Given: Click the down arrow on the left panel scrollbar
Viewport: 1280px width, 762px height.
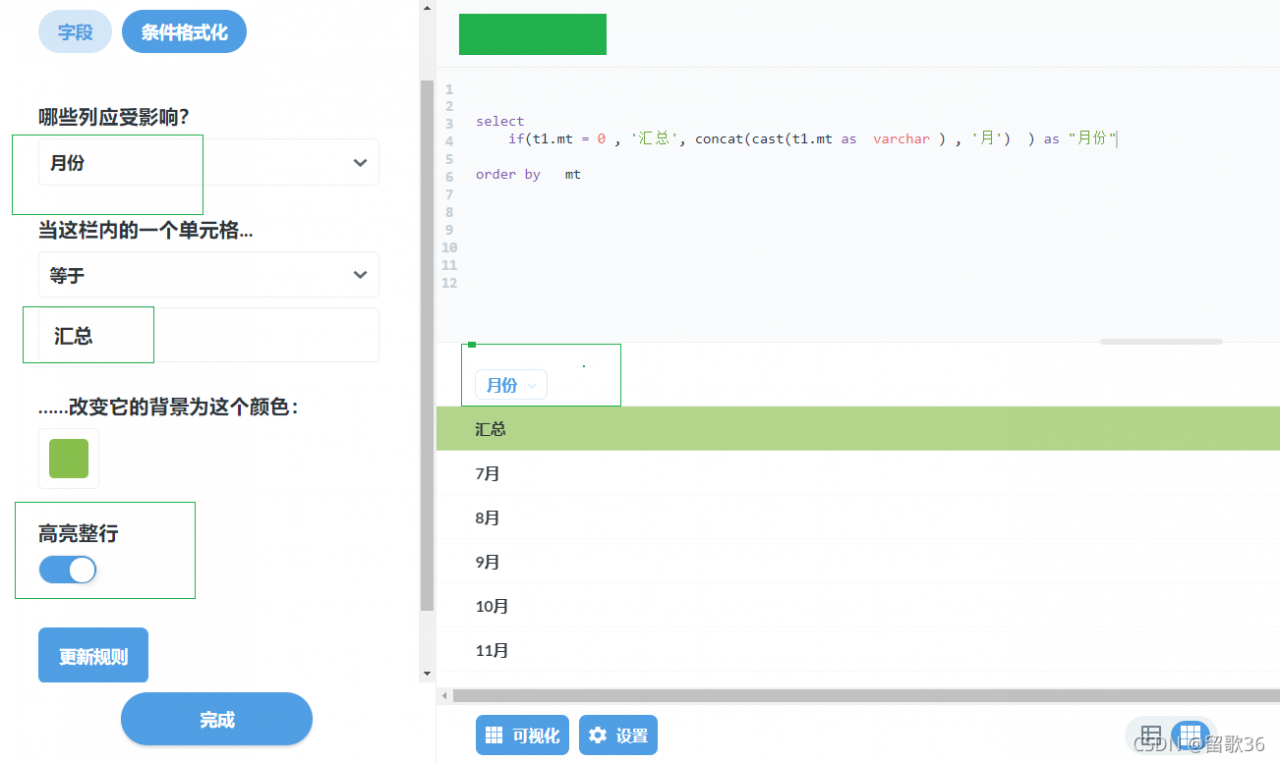Looking at the screenshot, I should [427, 673].
